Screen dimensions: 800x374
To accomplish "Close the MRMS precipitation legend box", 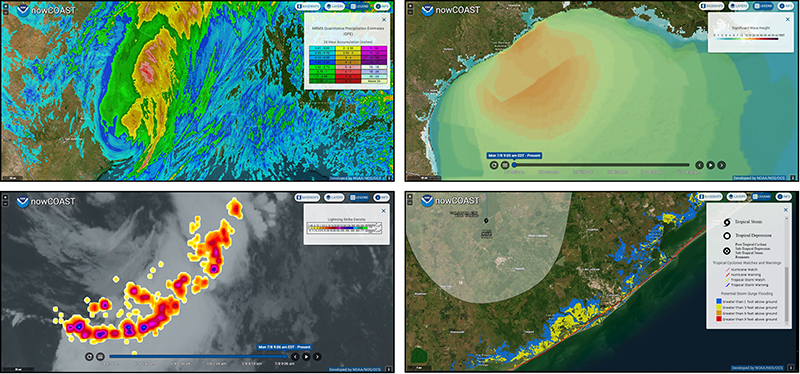I will 384,19.
